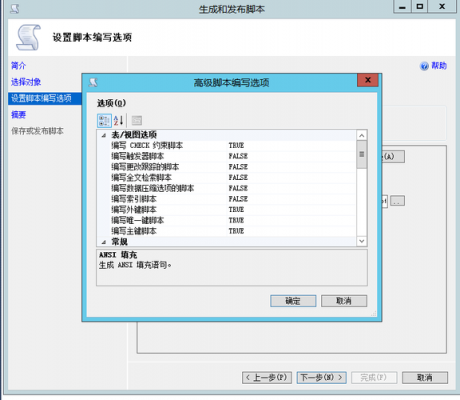This screenshot has width=460, height=400.
Task: Click the Alphabetical sort A-Z icon
Action: 118,120
